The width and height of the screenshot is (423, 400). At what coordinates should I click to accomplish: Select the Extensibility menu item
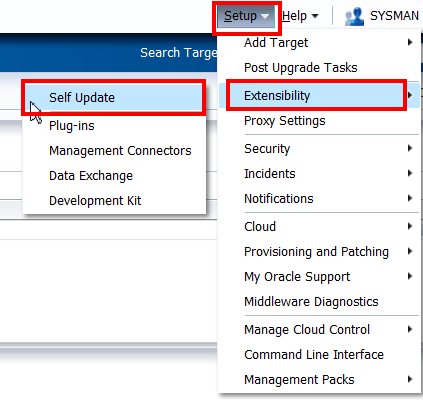click(319, 96)
